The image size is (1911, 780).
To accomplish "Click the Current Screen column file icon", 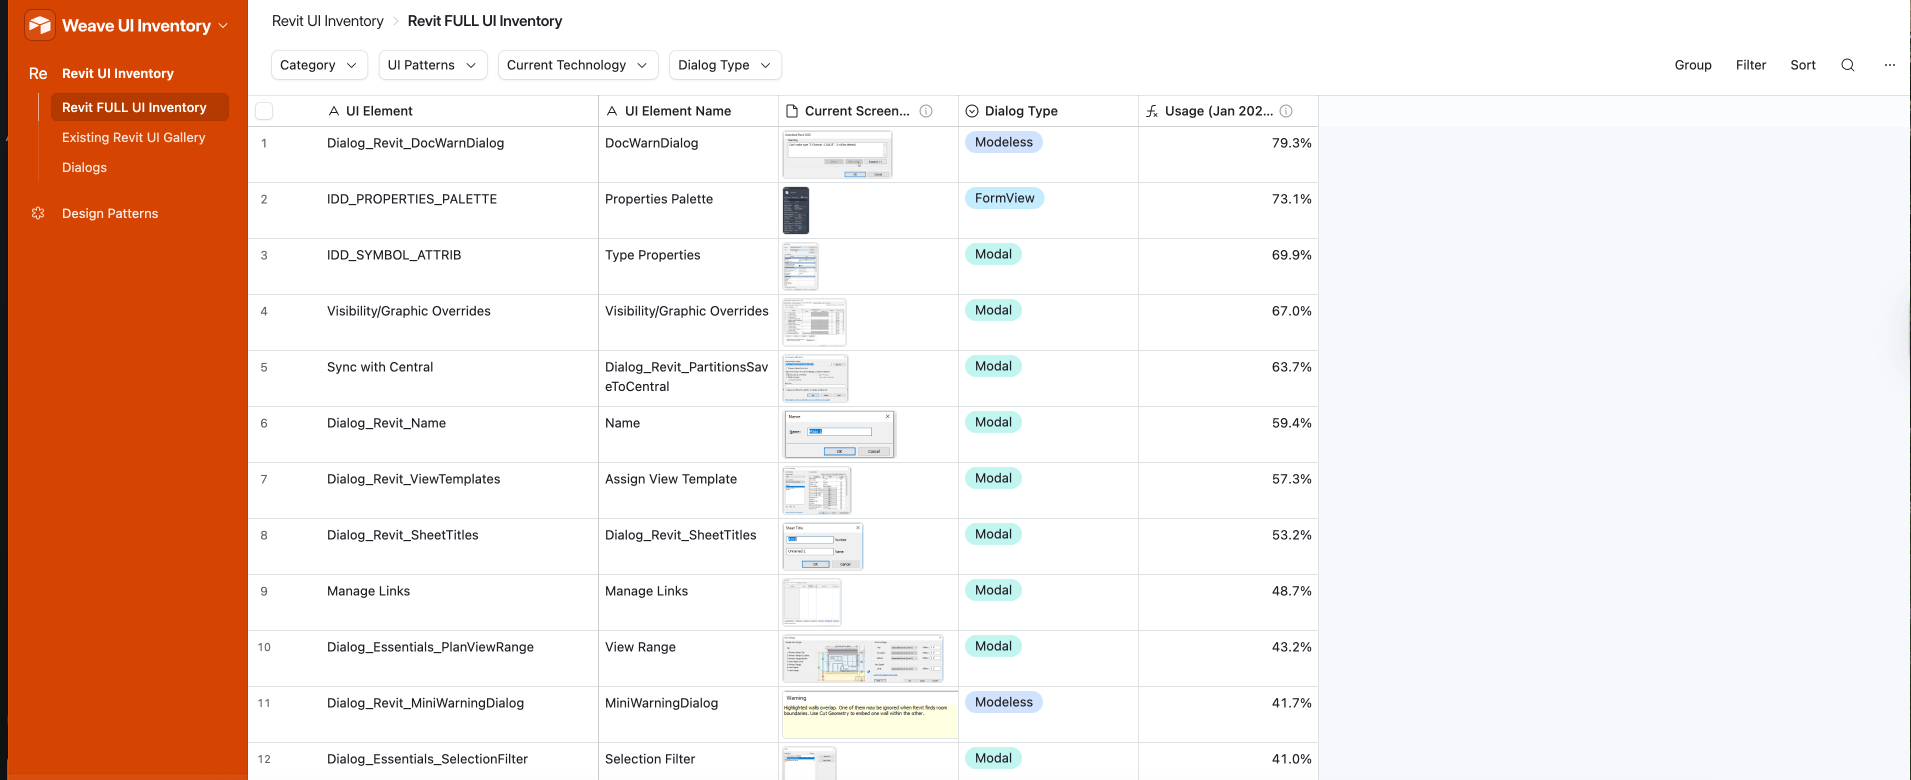I will pos(792,111).
